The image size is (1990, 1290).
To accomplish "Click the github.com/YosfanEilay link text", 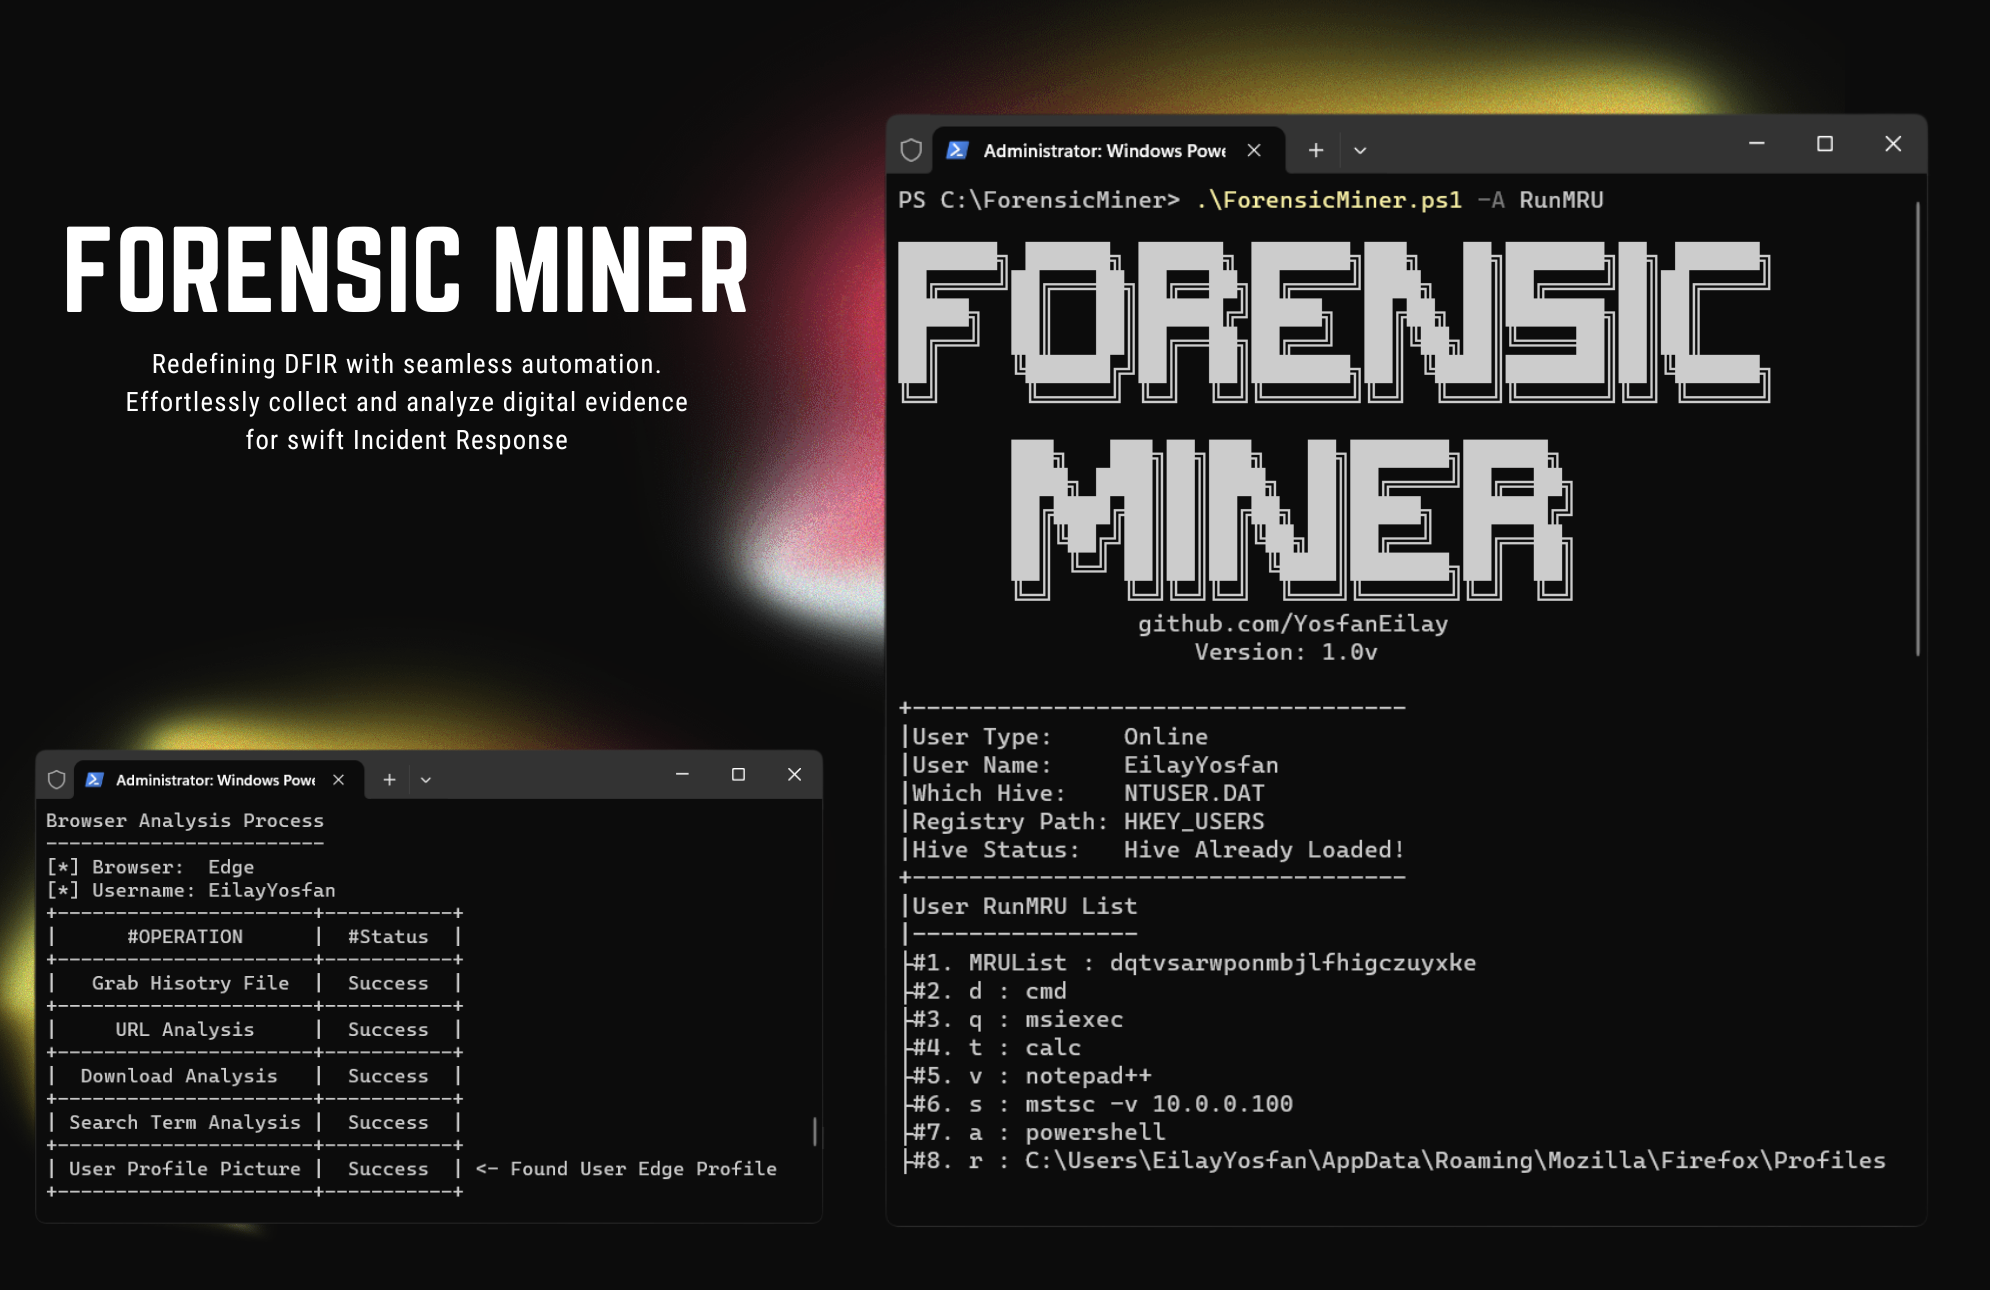I will point(1293,624).
